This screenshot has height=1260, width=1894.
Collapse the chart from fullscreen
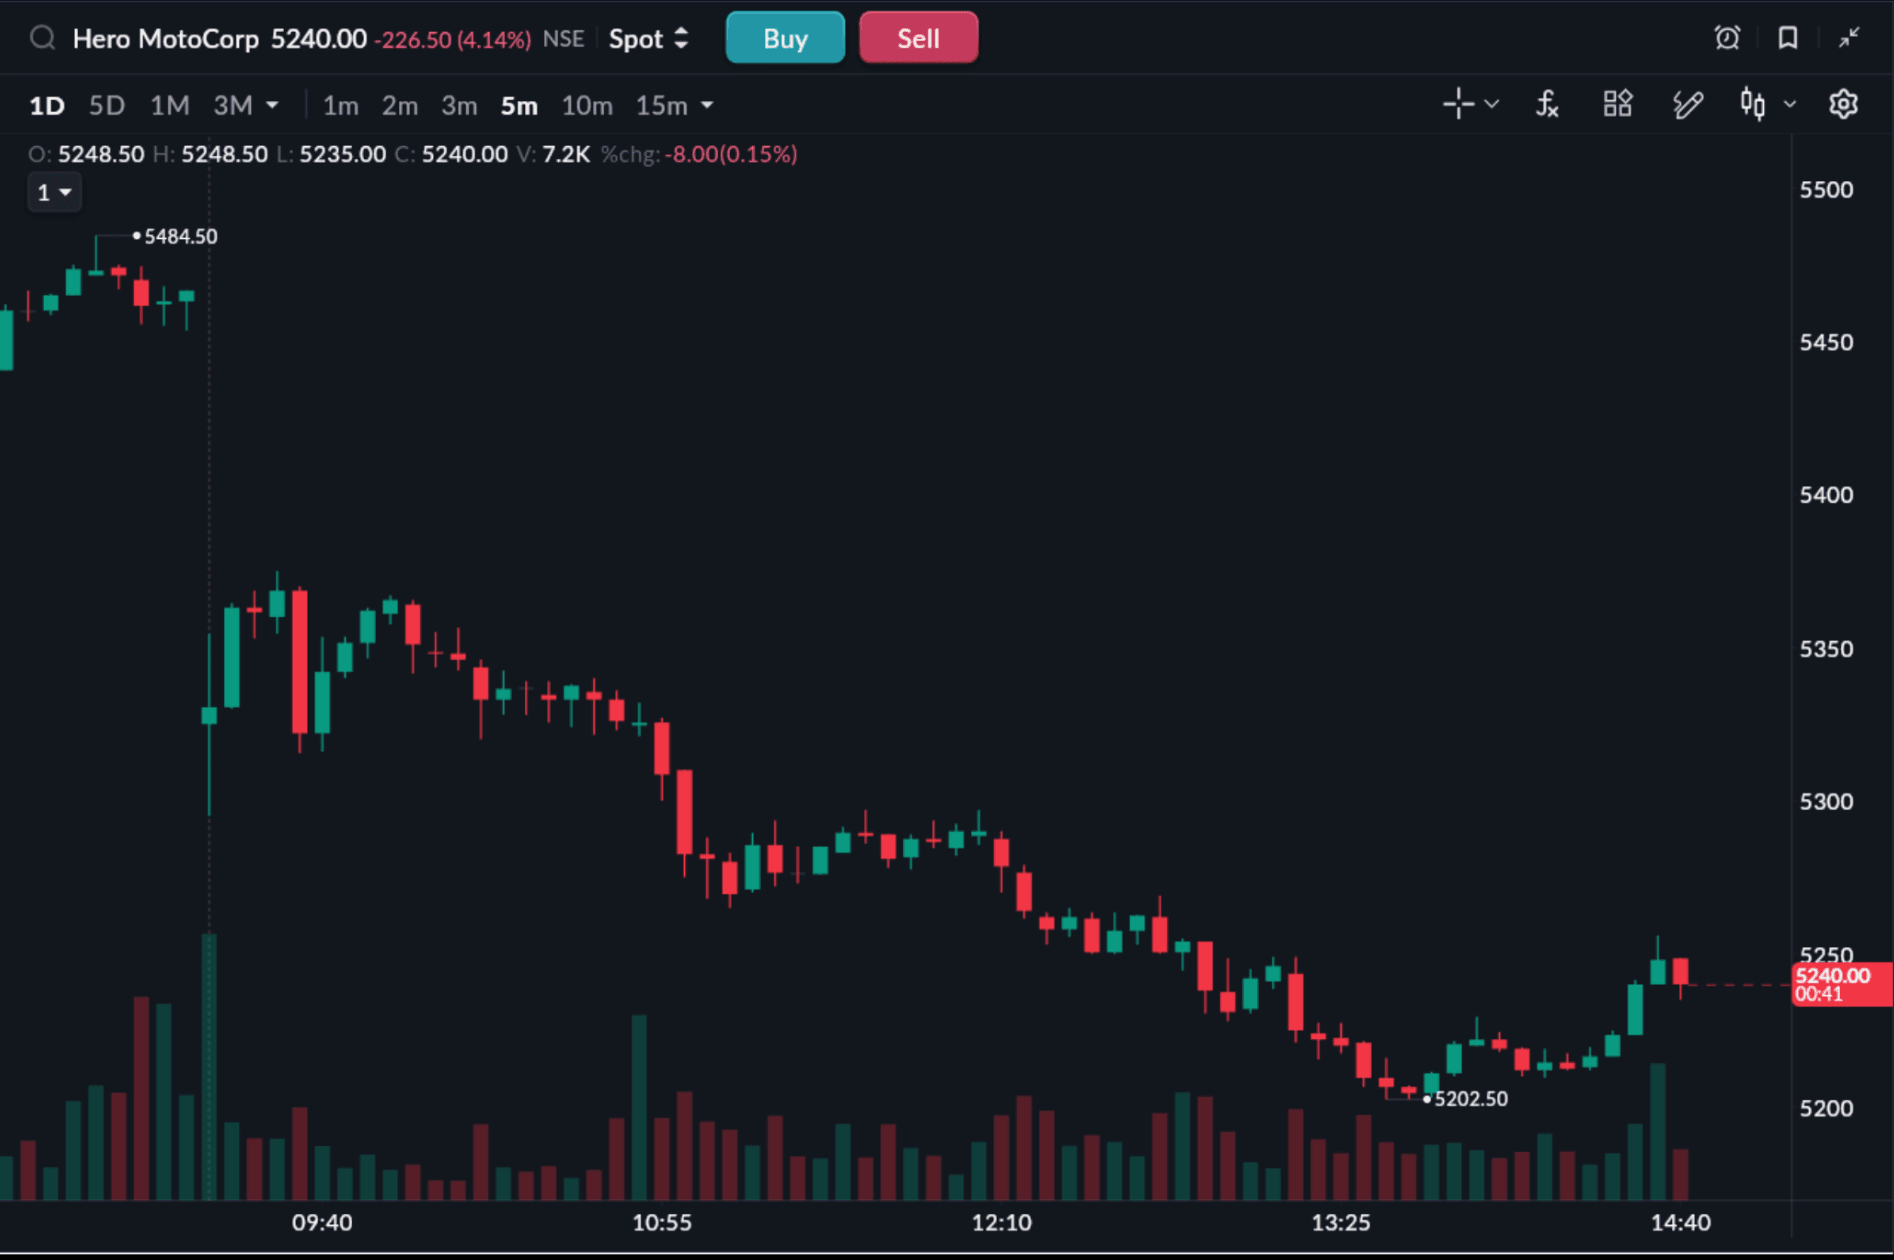(x=1848, y=38)
